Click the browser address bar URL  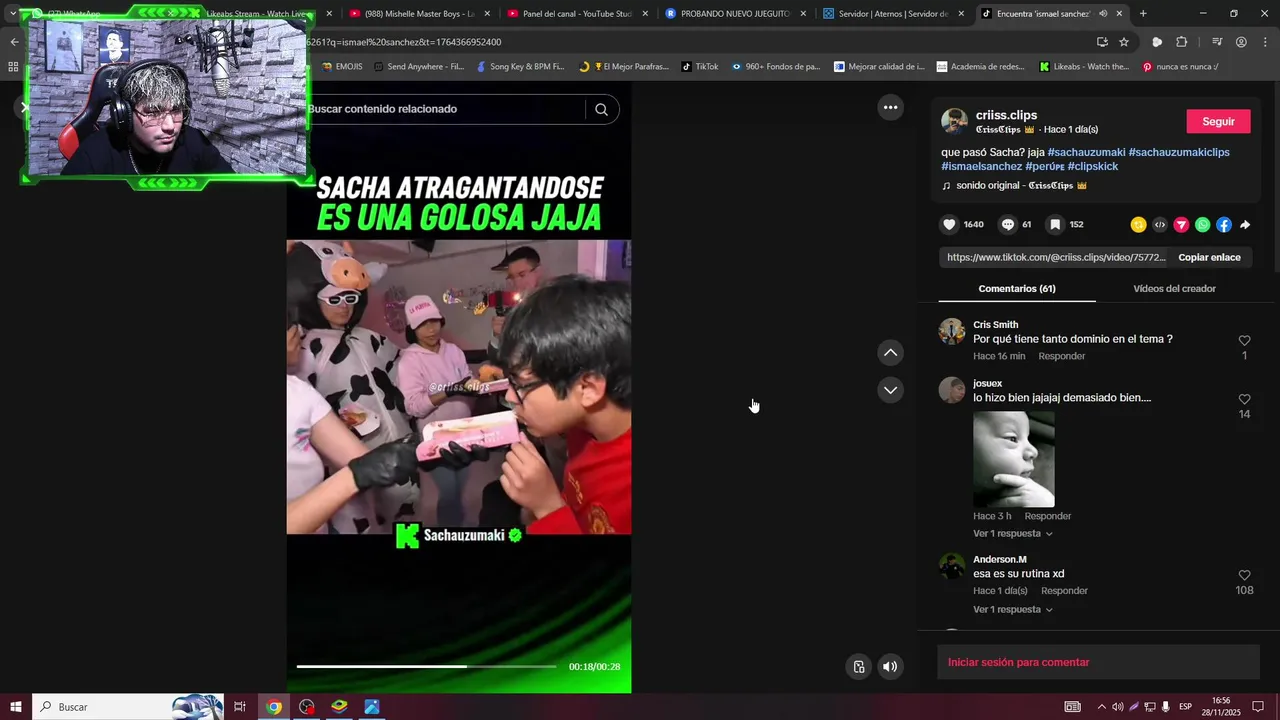point(403,42)
